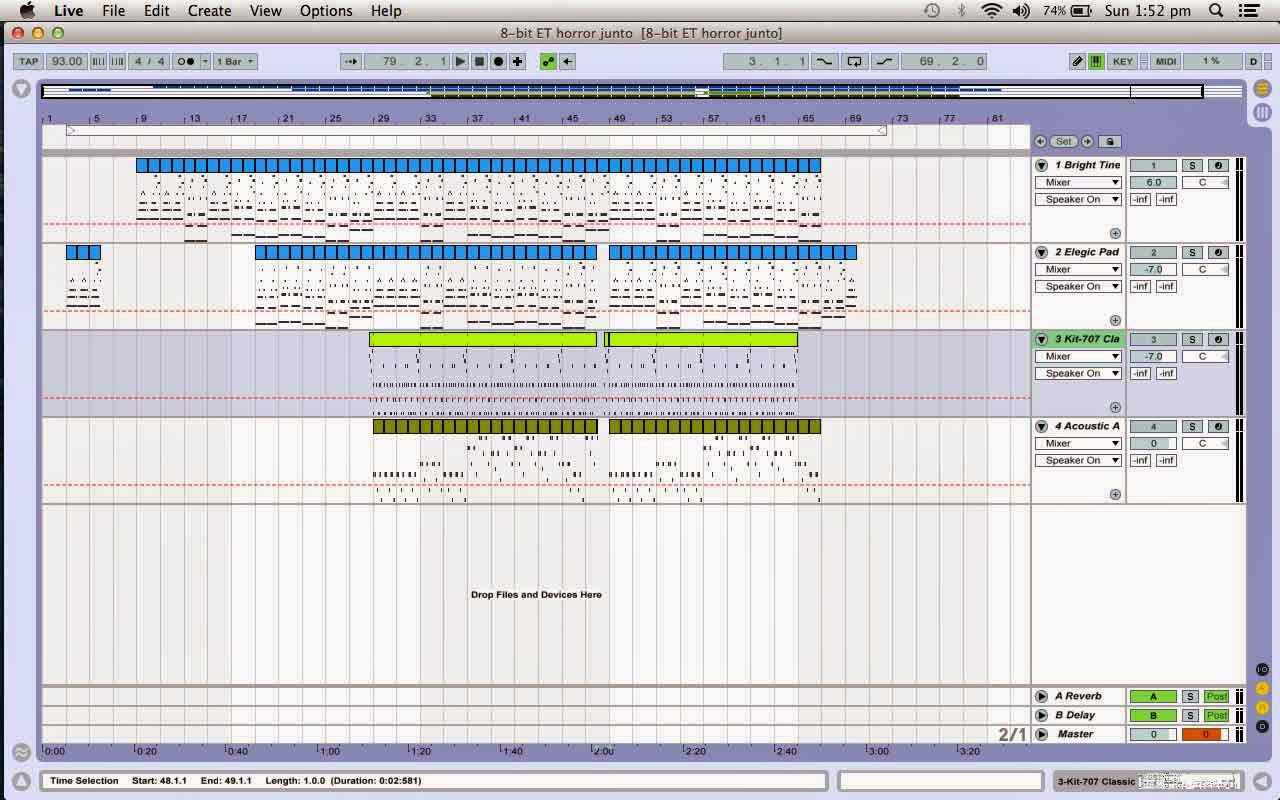Start playback with the Play button
Viewport: 1280px width, 800px height.
pos(460,61)
